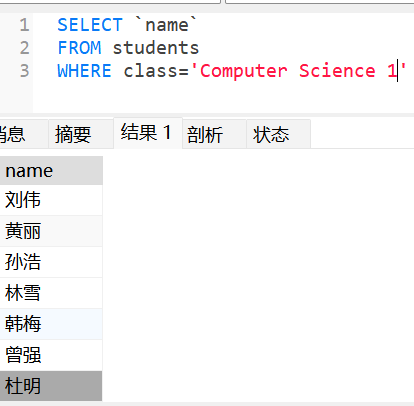
Task: Click the WHERE keyword in line 3
Action: (85, 71)
